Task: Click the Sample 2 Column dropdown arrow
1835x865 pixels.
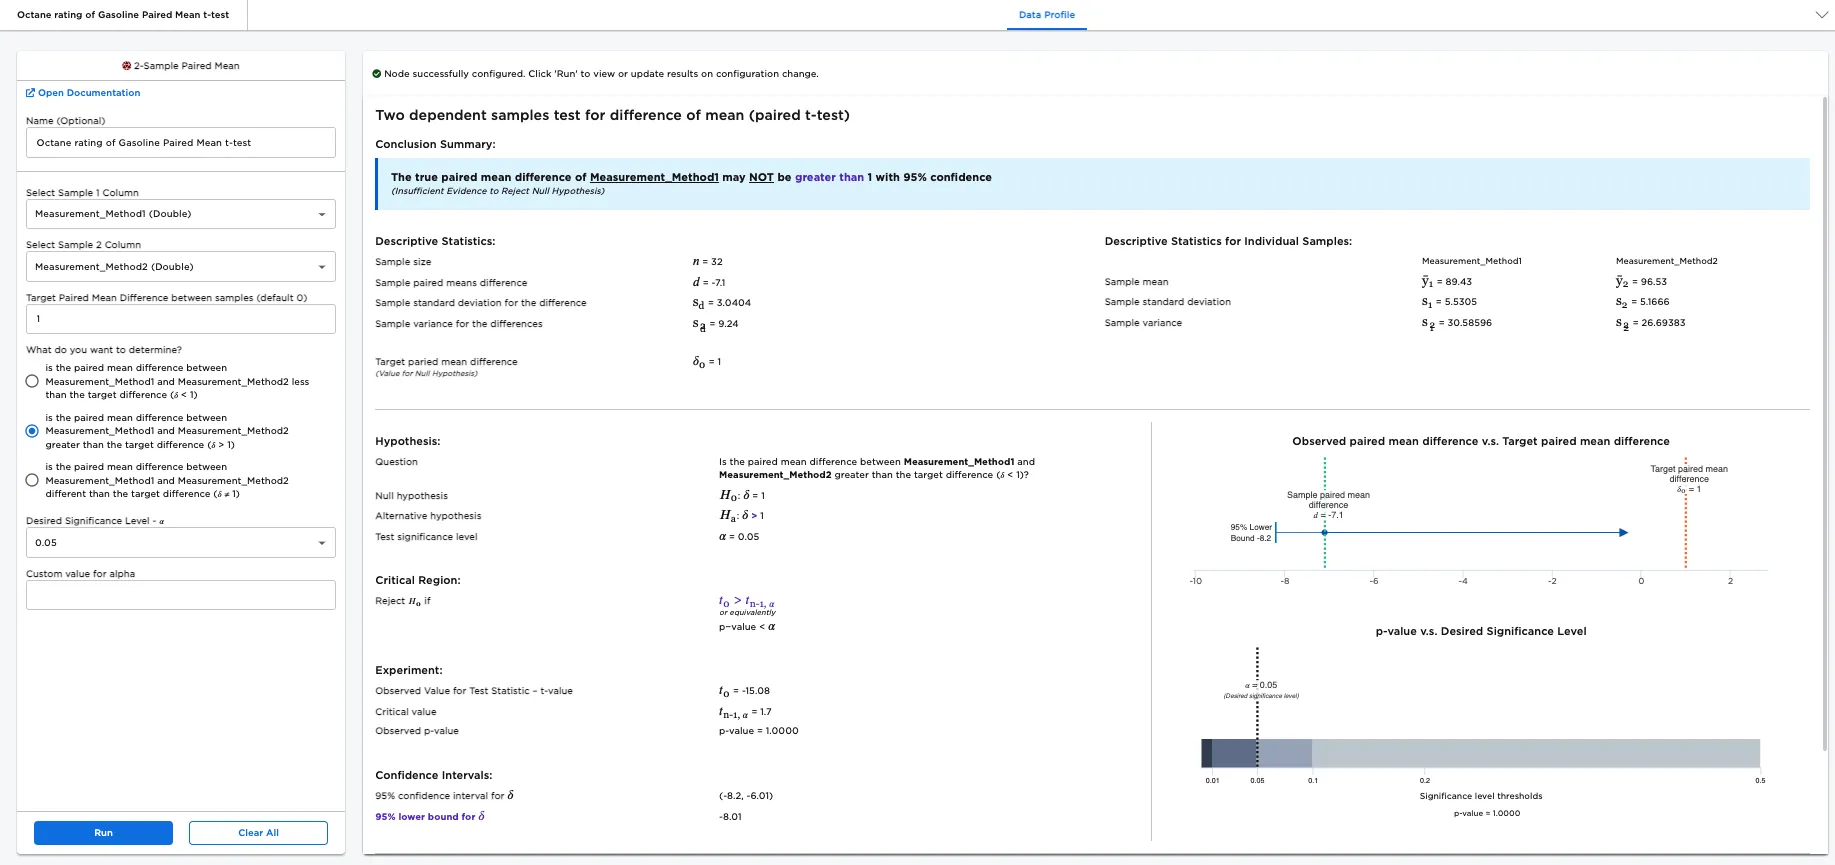Action: click(321, 267)
